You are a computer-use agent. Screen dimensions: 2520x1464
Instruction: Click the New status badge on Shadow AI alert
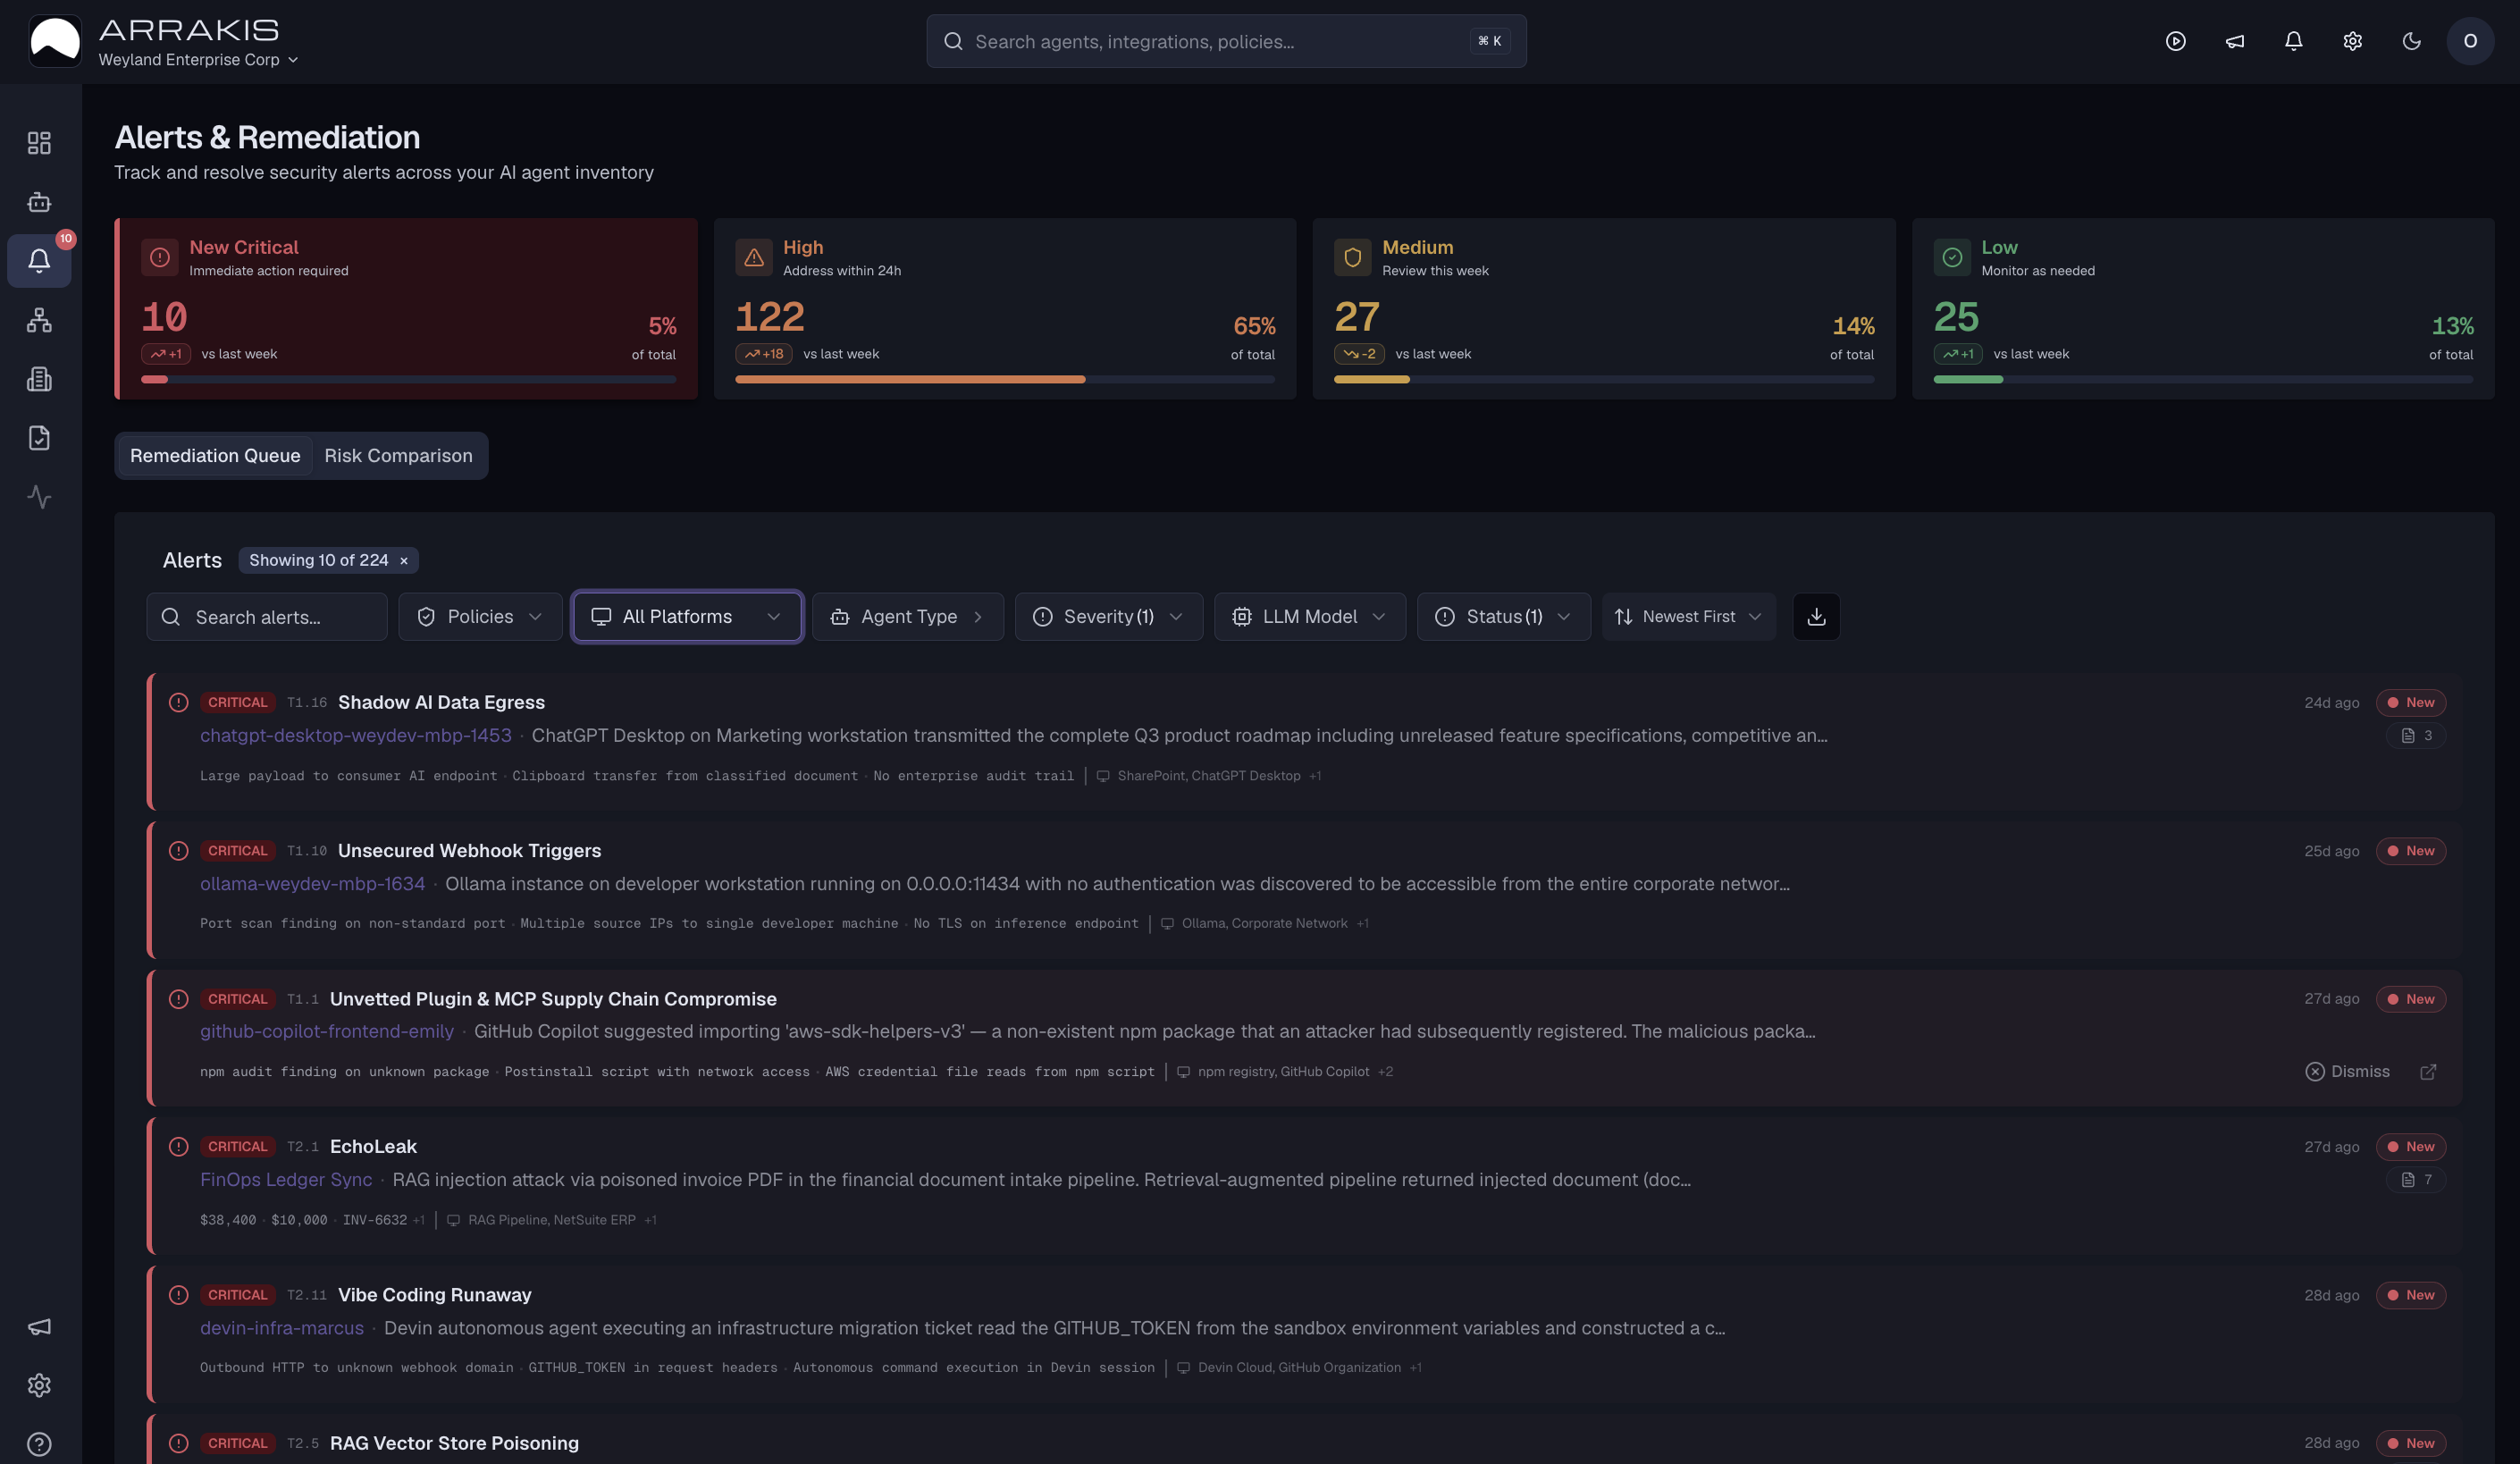click(x=2411, y=703)
